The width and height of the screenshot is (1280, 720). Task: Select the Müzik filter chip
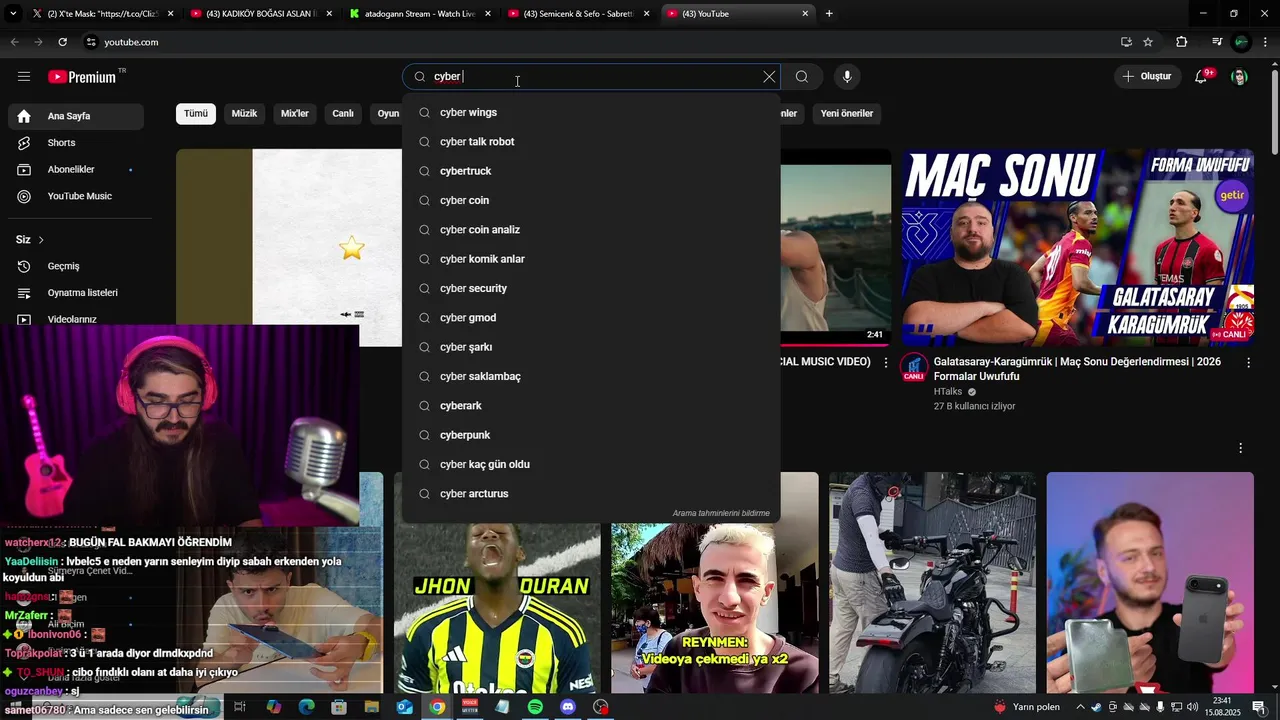[244, 114]
